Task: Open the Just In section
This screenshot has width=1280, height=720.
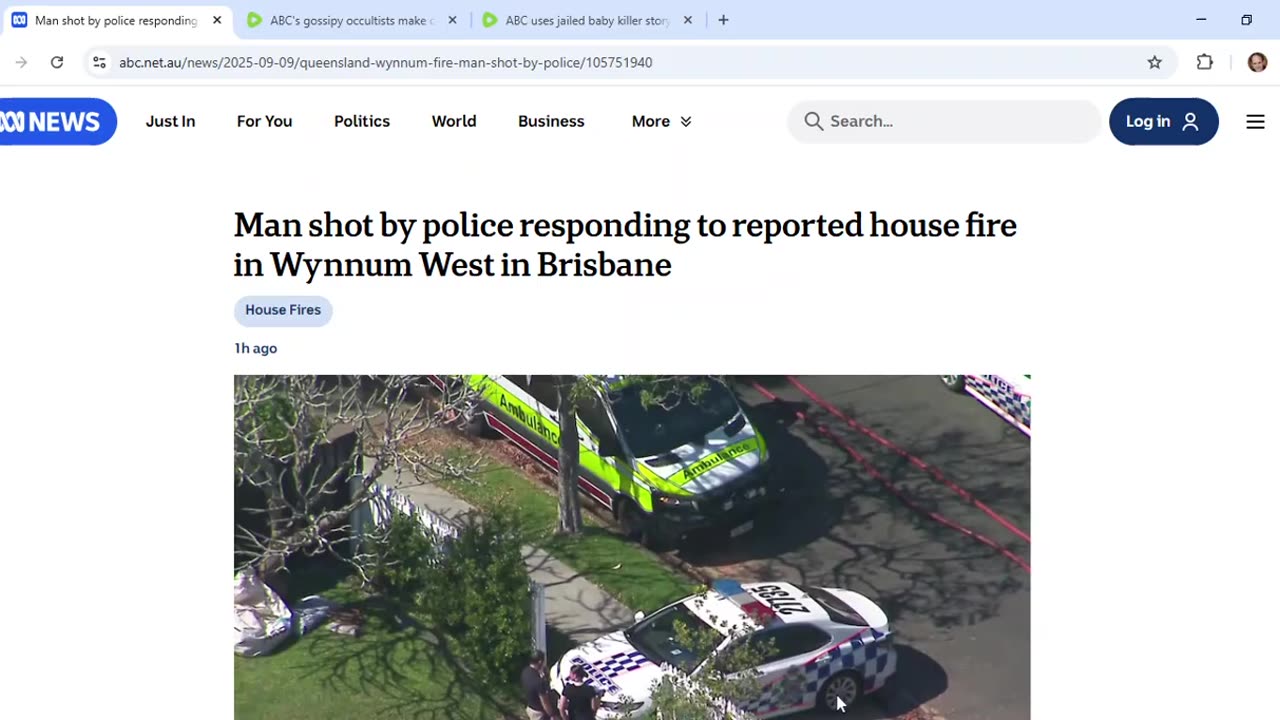Action: tap(170, 121)
